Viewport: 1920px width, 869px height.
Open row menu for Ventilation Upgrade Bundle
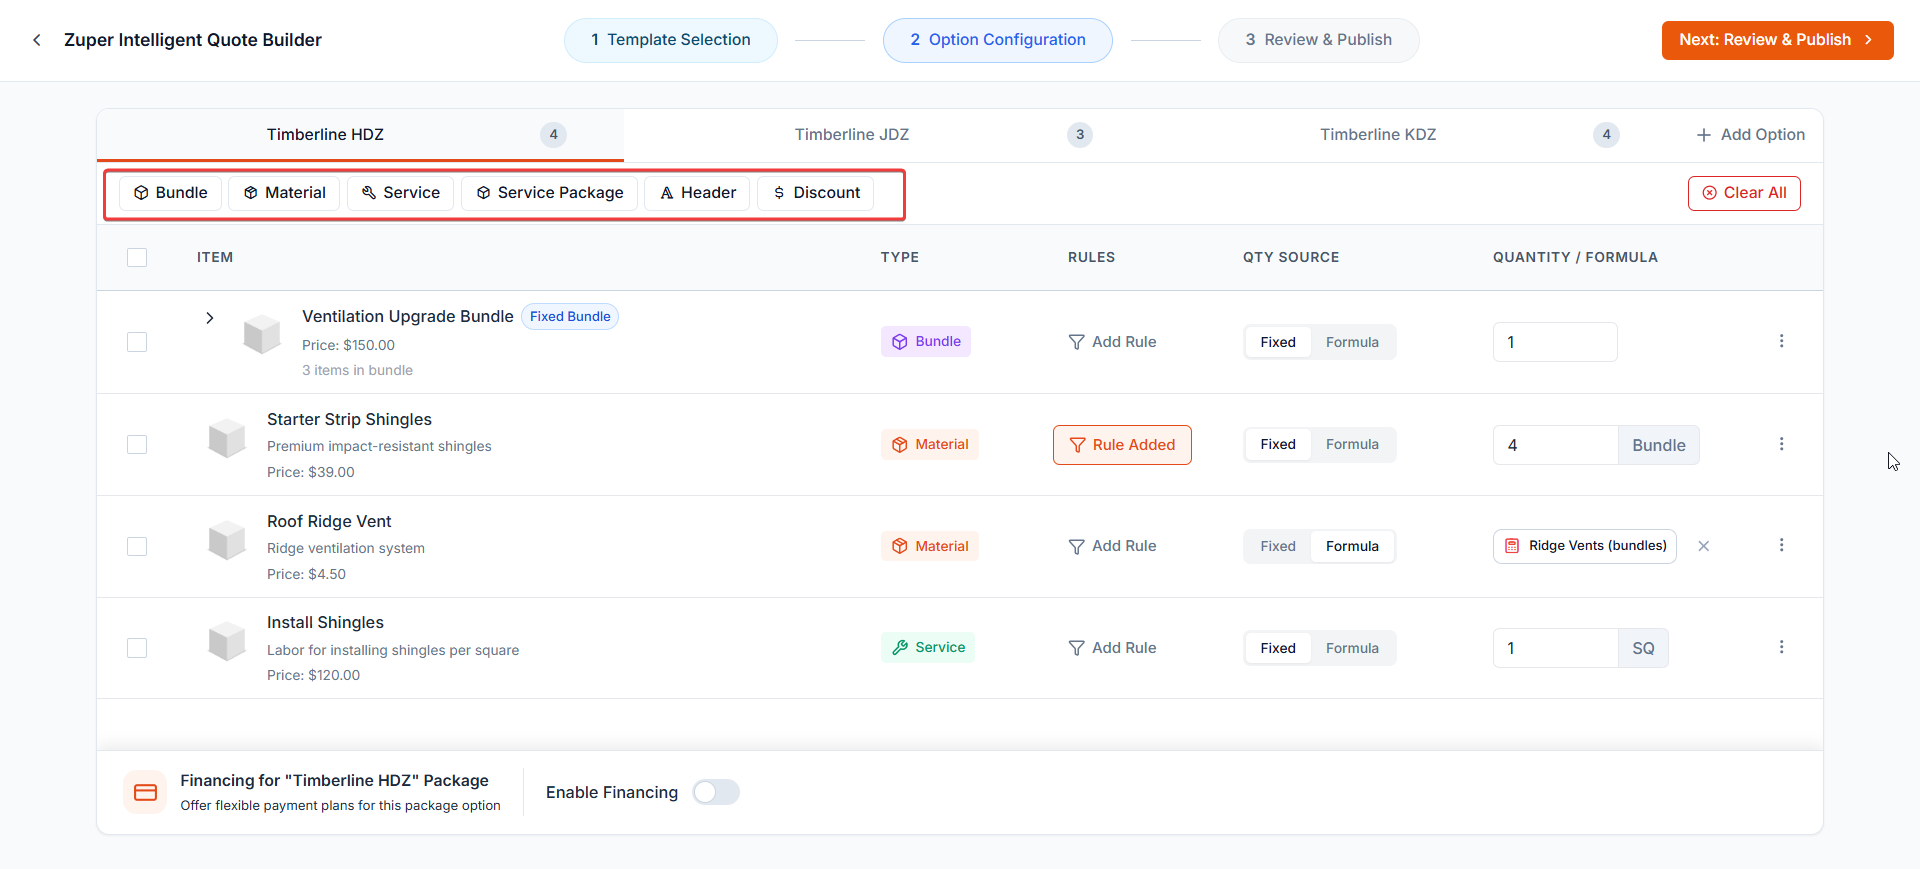[x=1781, y=341]
